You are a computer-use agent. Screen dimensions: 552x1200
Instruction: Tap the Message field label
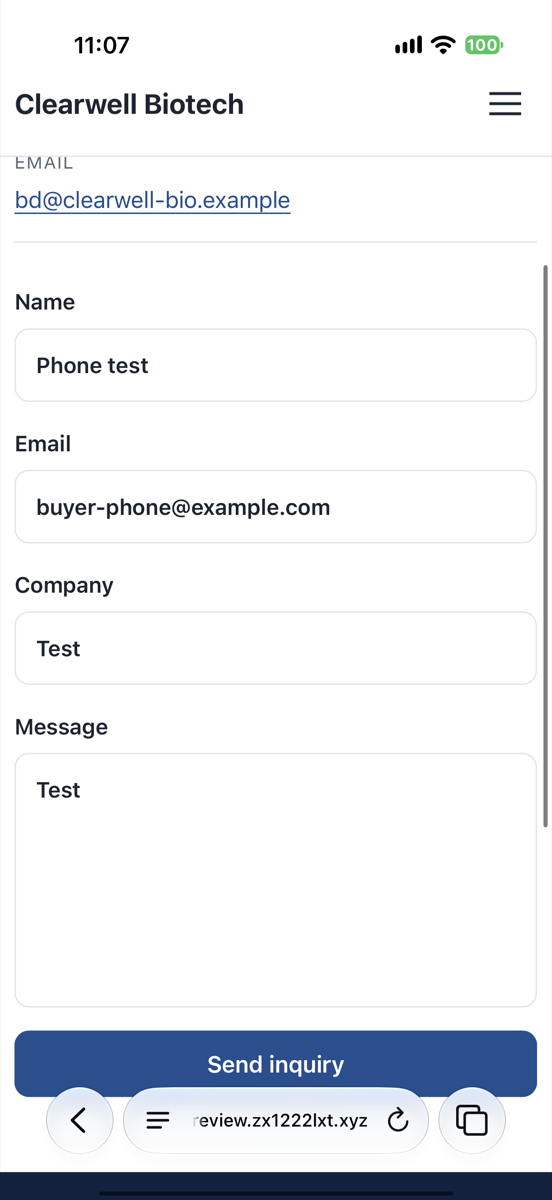pyautogui.click(x=62, y=727)
